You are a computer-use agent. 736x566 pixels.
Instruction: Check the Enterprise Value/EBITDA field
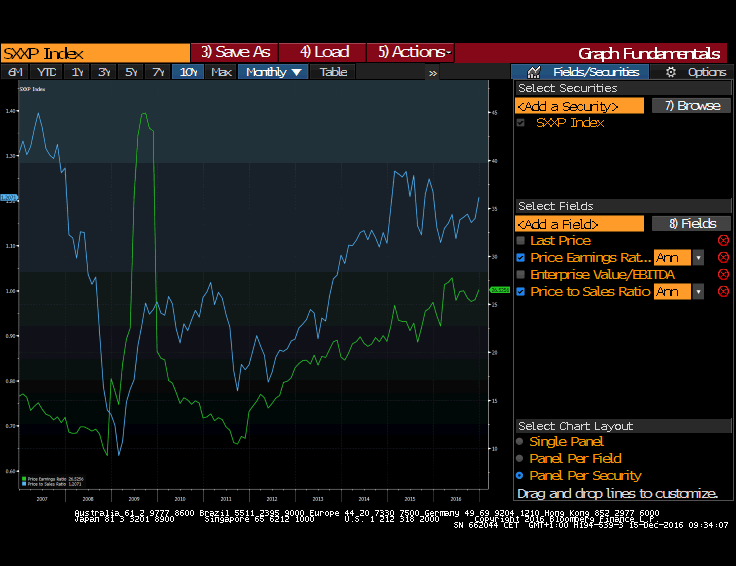[x=521, y=275]
